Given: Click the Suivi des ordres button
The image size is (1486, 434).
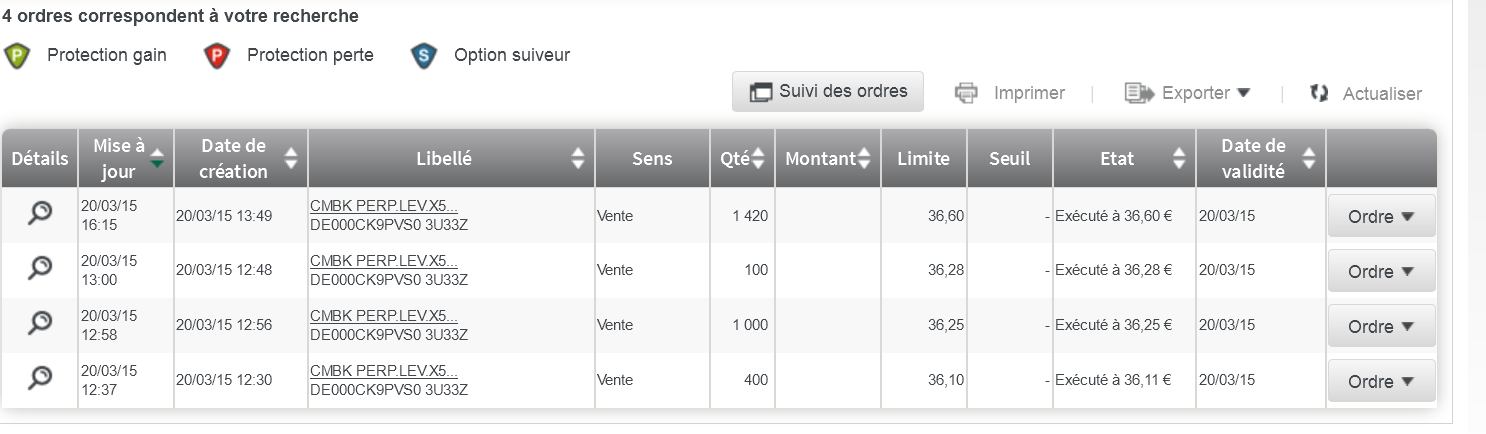Looking at the screenshot, I should 828,91.
